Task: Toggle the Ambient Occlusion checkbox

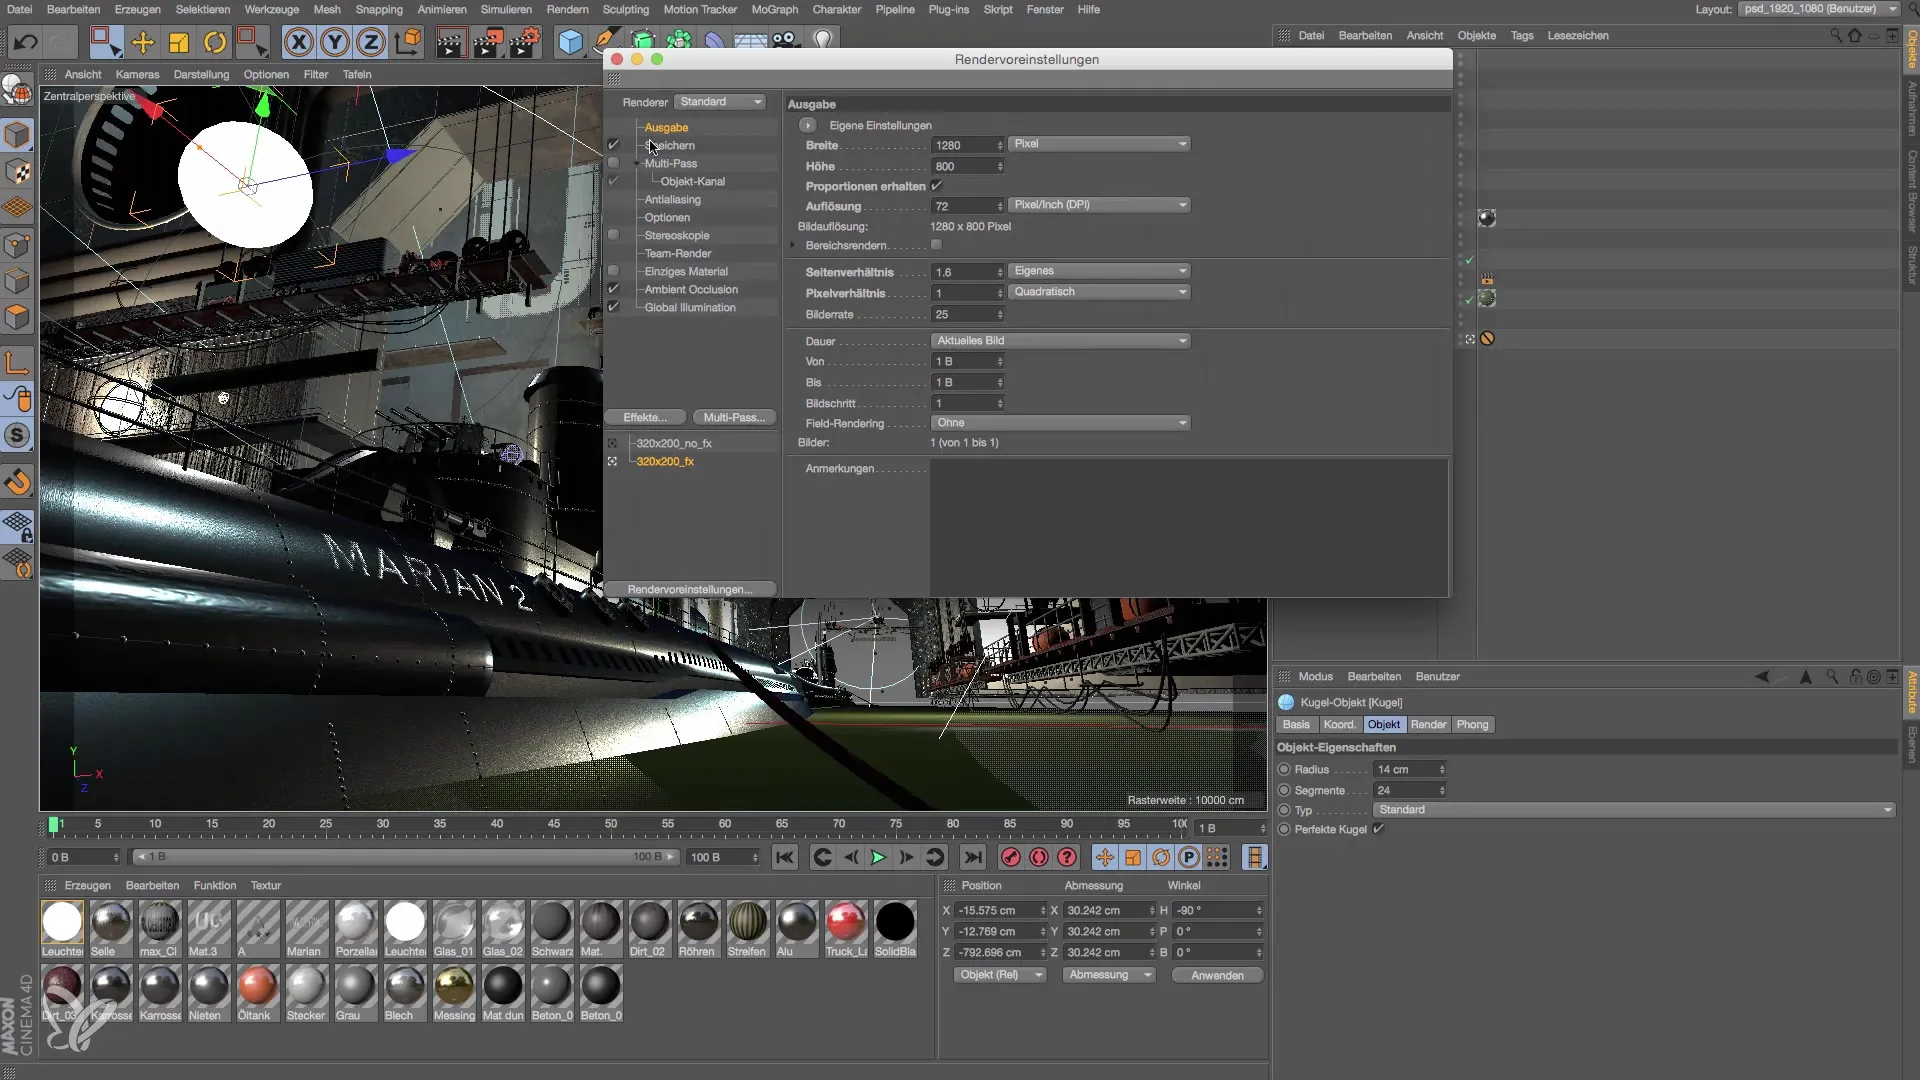Action: (x=614, y=289)
